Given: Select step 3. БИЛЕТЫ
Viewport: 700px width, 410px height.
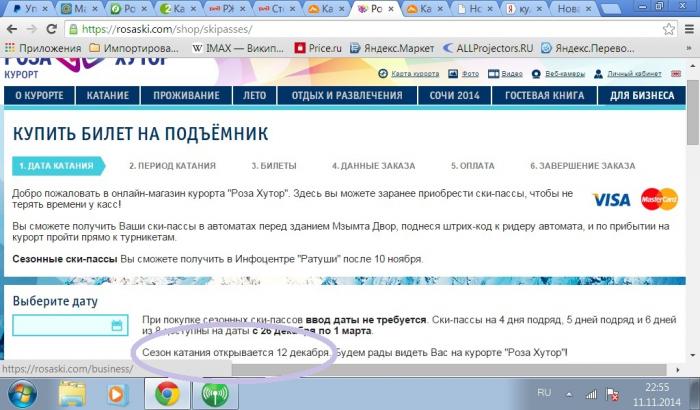Looking at the screenshot, I should (274, 166).
